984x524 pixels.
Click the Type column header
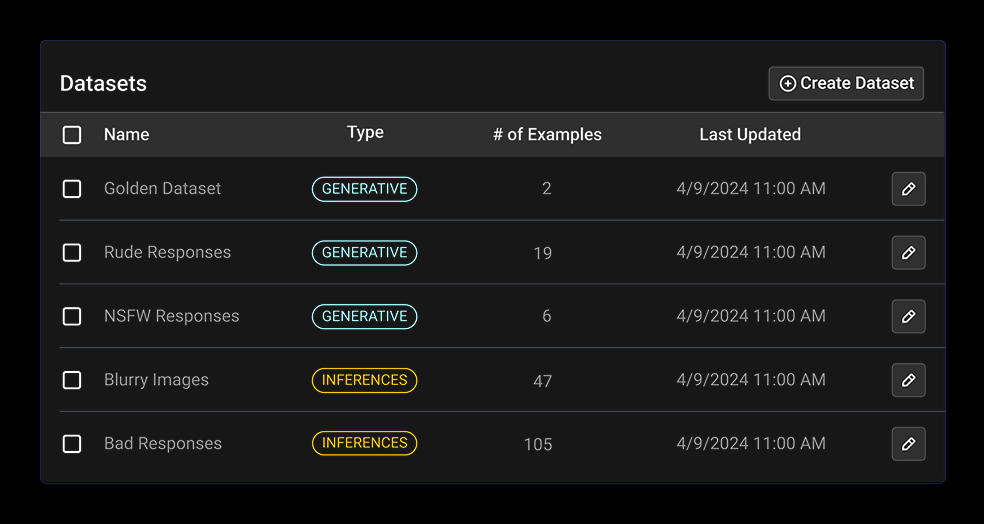point(365,133)
